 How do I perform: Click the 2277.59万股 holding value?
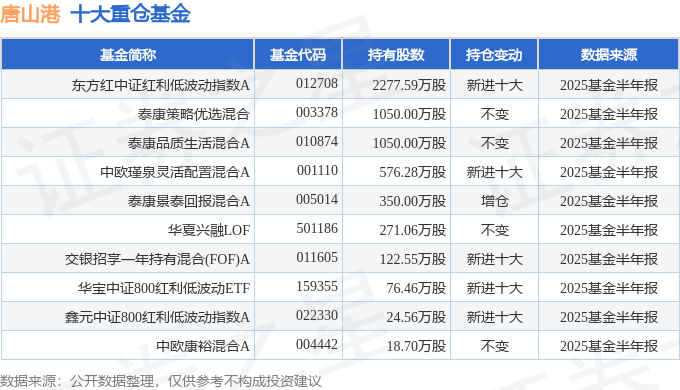pos(409,85)
